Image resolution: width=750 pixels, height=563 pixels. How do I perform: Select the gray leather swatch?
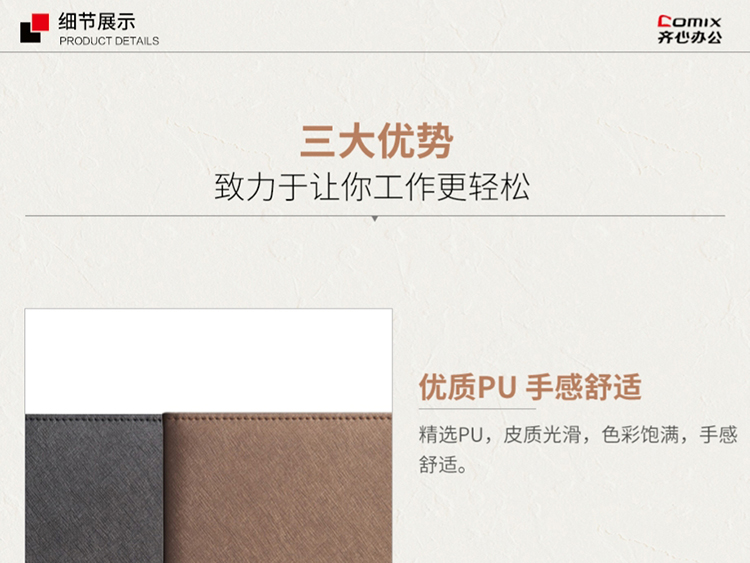click(x=94, y=489)
